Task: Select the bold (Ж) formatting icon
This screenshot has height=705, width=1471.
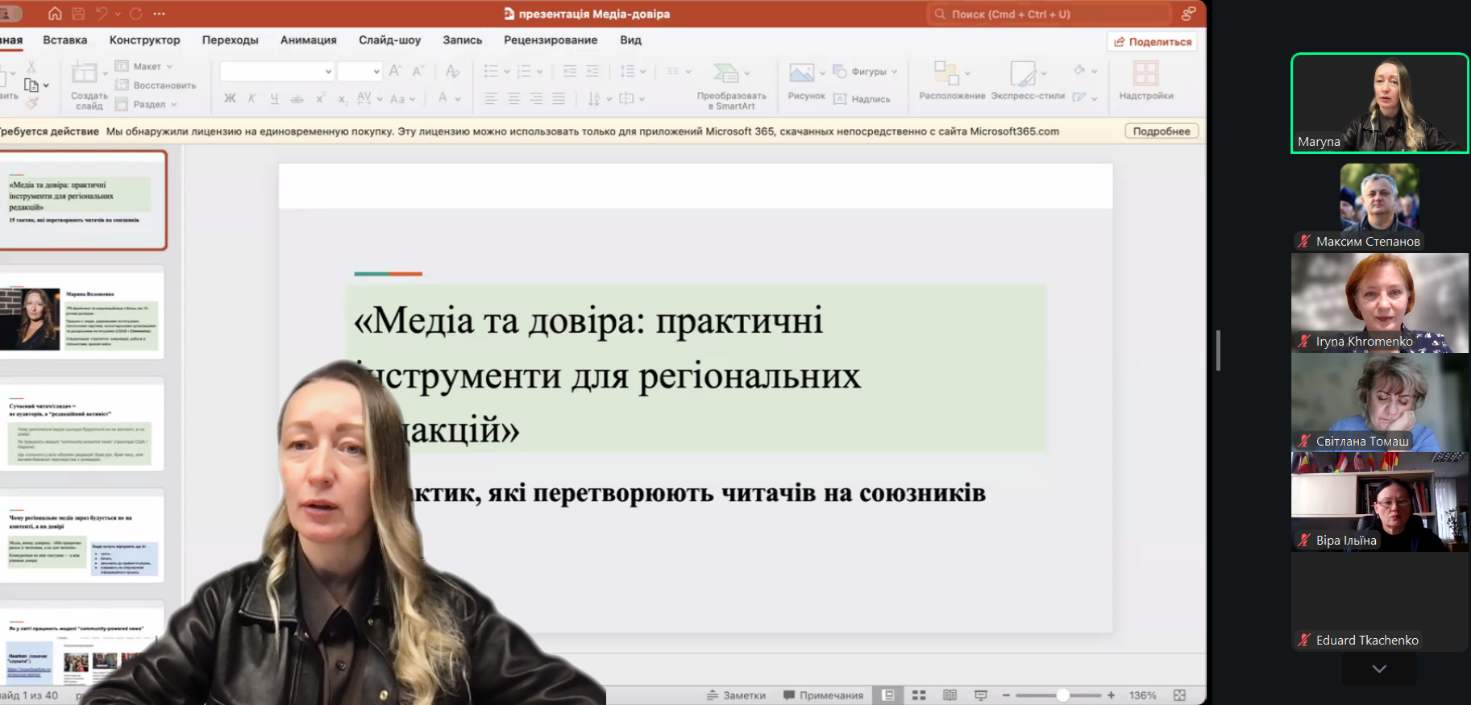Action: click(x=230, y=98)
